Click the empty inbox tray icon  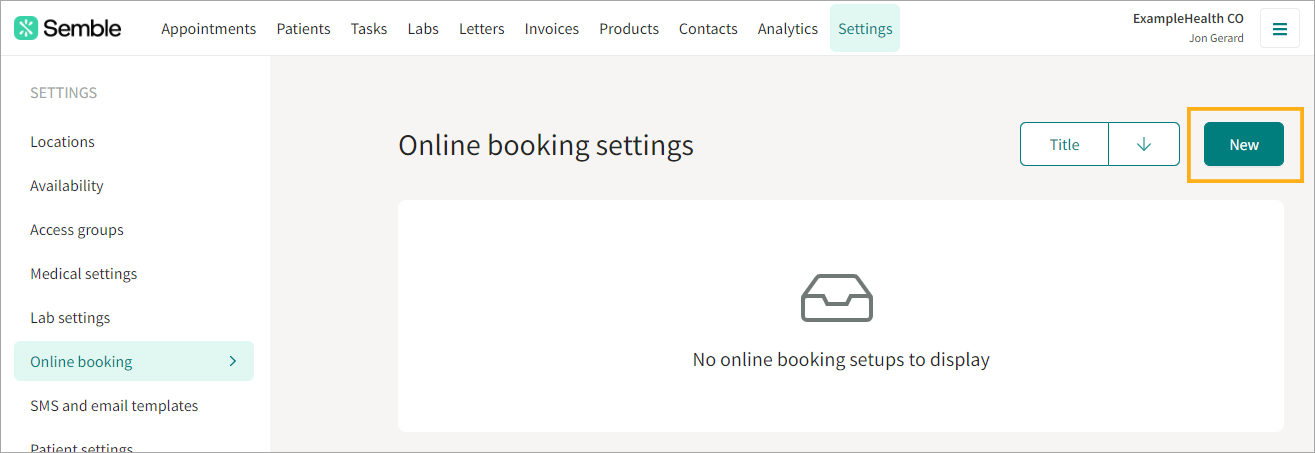(x=837, y=297)
